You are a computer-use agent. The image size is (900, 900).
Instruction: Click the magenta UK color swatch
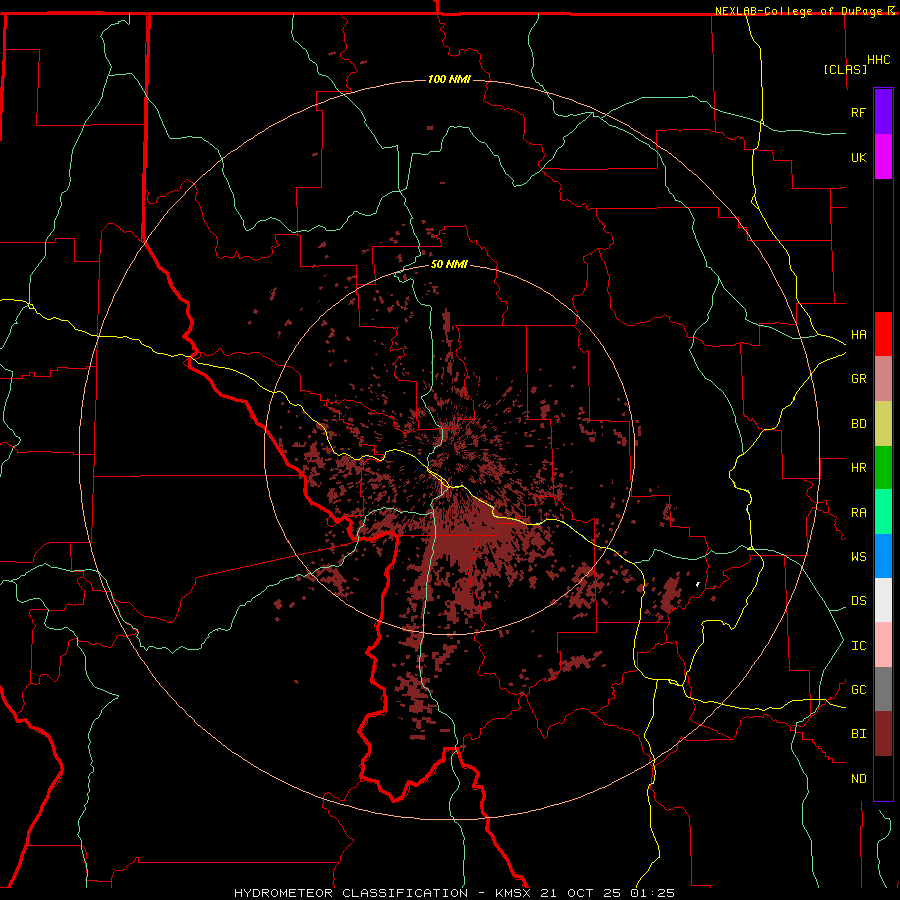pyautogui.click(x=883, y=157)
